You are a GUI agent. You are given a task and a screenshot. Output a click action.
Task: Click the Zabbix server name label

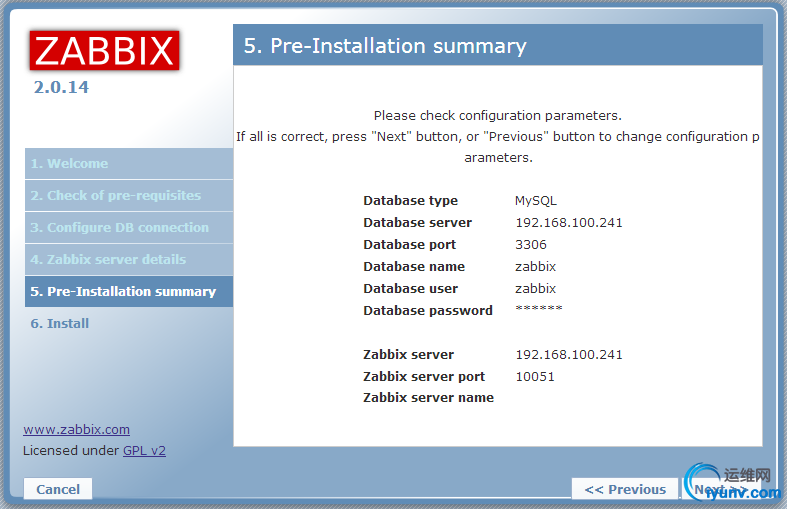point(429,398)
